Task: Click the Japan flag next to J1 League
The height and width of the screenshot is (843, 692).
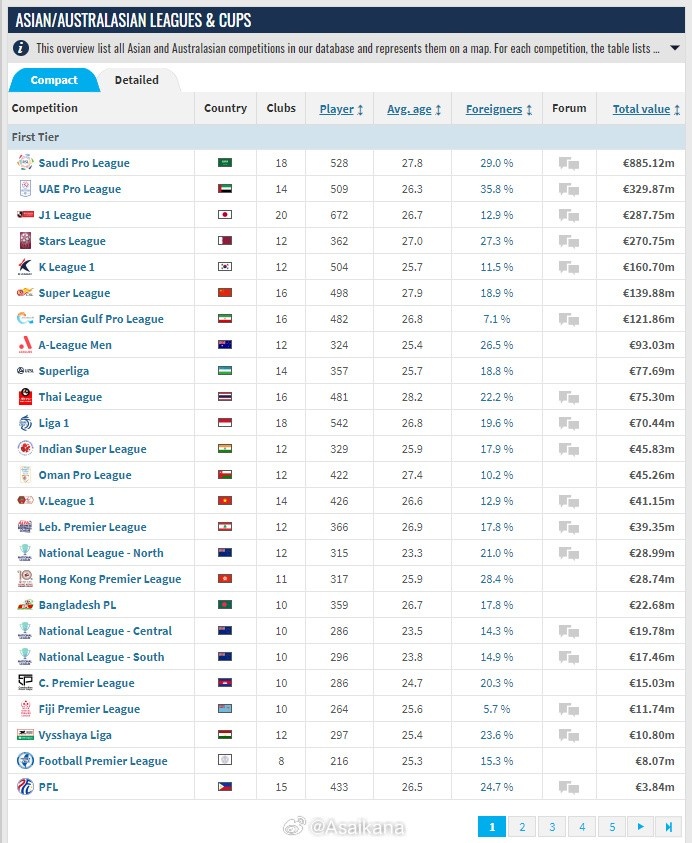Action: coord(225,215)
